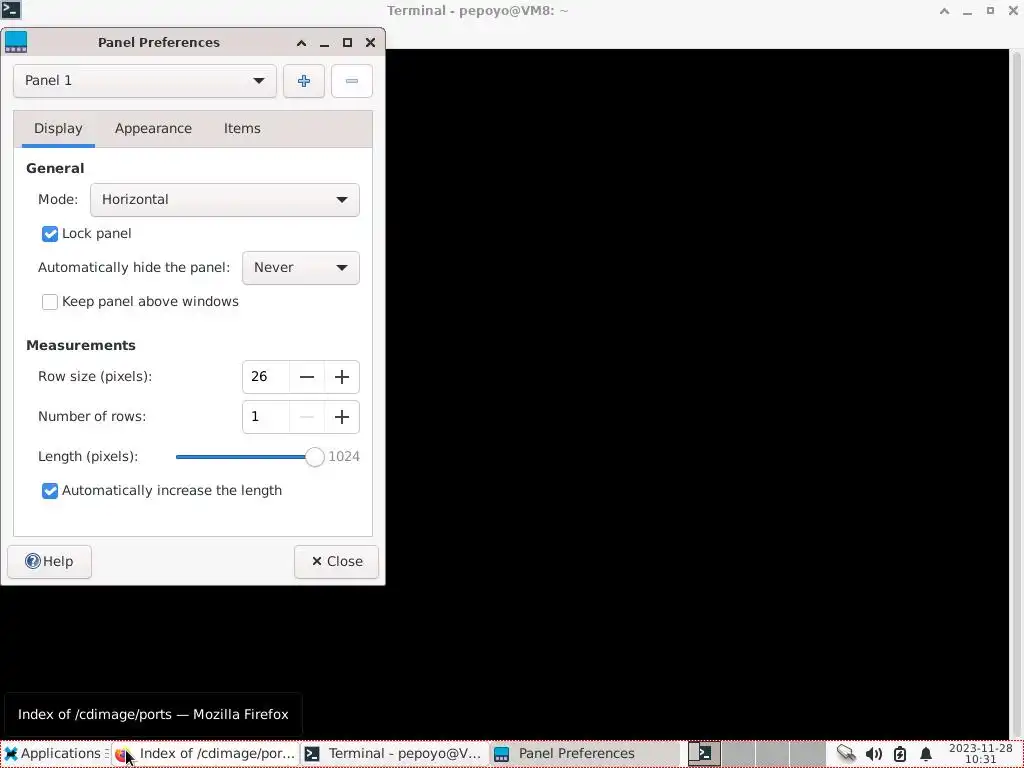
Task: Select the Panel Preferences taskbar button
Action: tap(584, 754)
